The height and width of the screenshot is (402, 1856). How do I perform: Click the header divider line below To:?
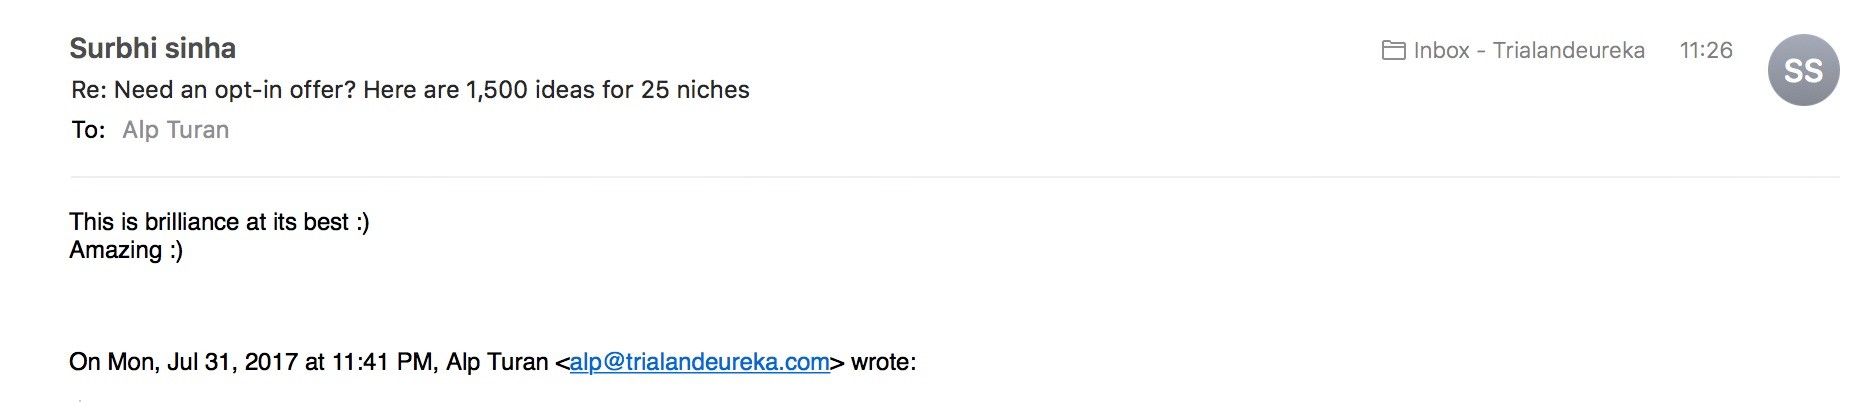954,177
